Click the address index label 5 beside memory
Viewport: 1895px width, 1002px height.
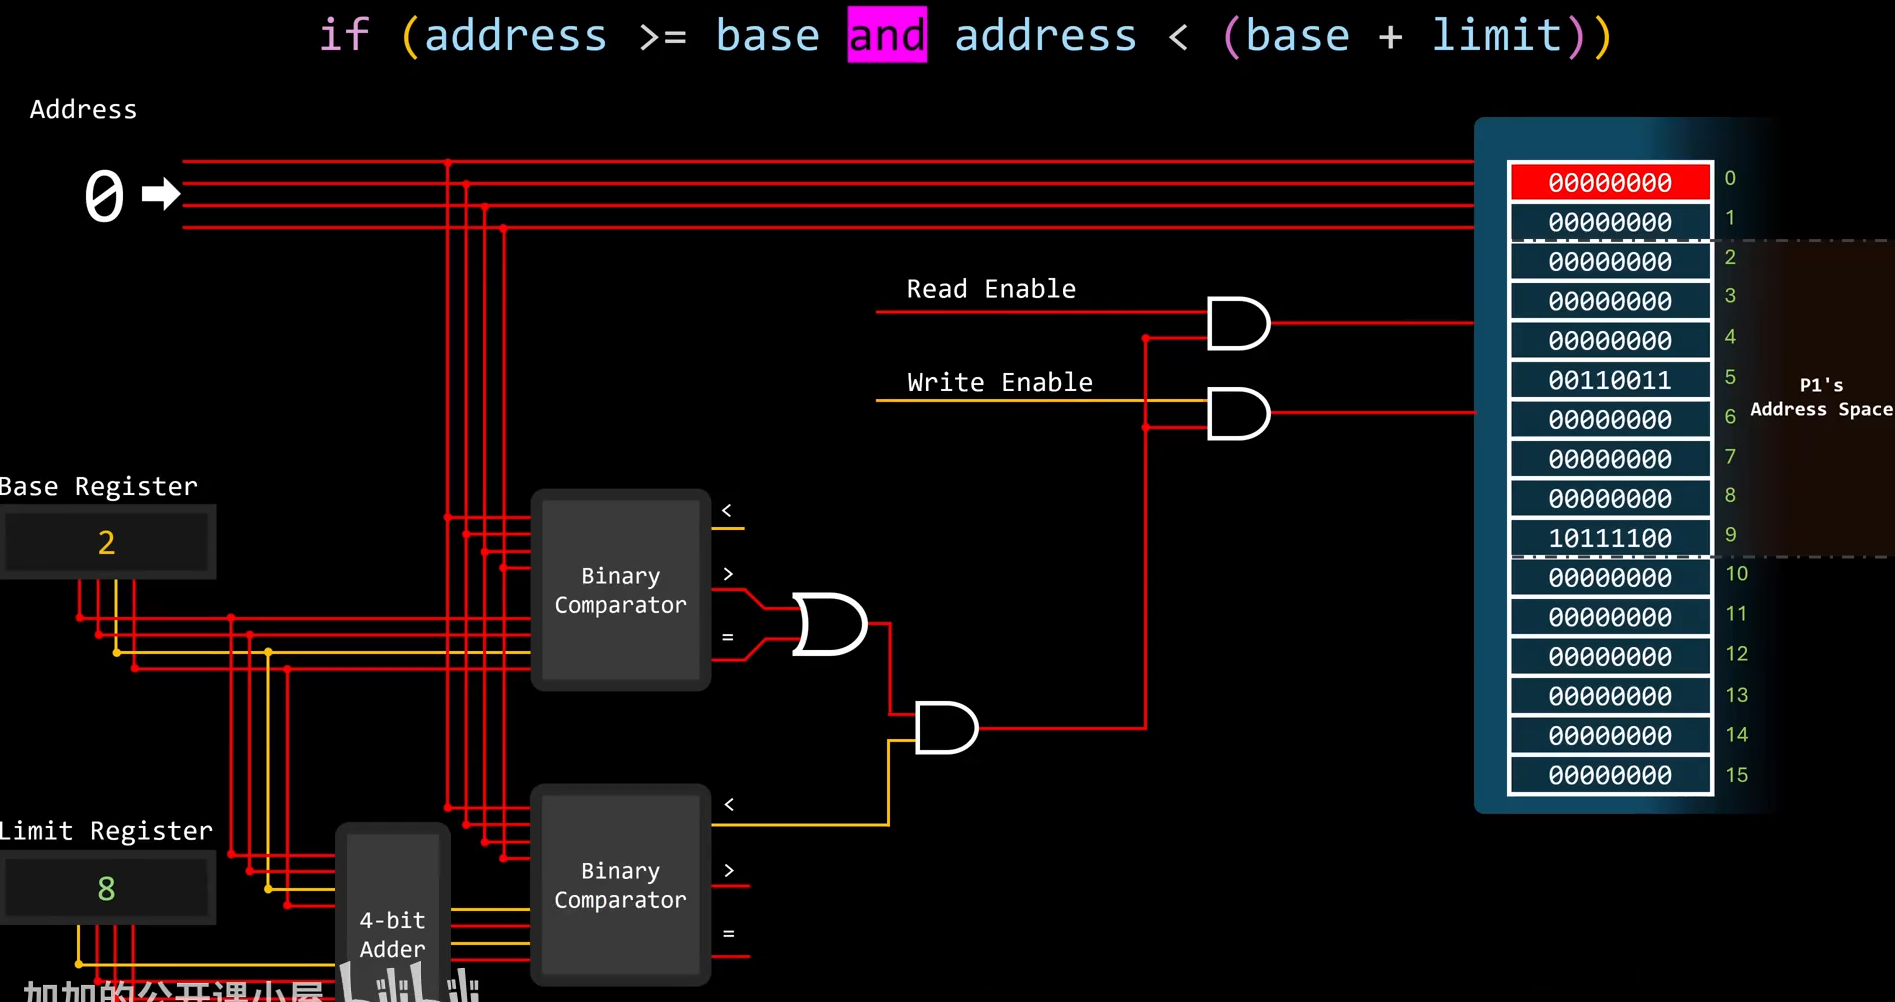click(x=1730, y=377)
